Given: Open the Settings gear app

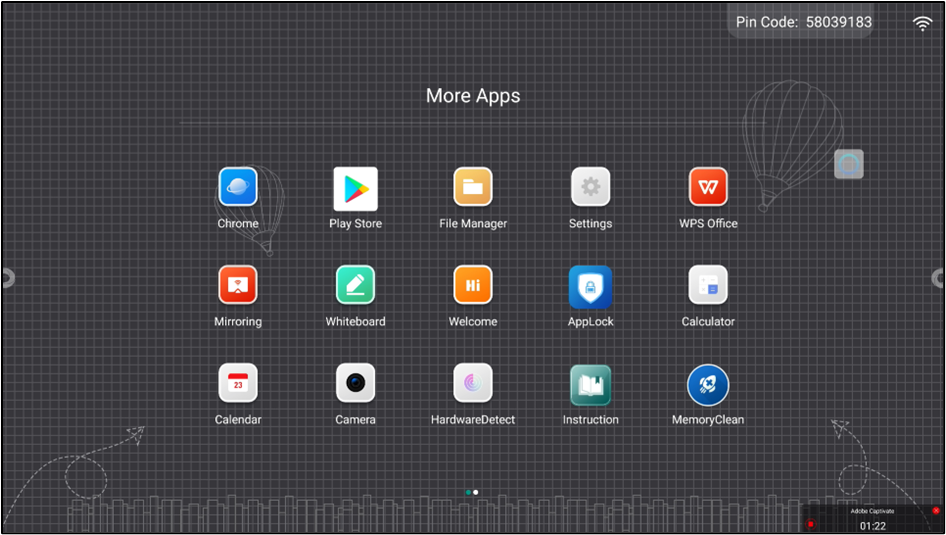Looking at the screenshot, I should coord(590,187).
